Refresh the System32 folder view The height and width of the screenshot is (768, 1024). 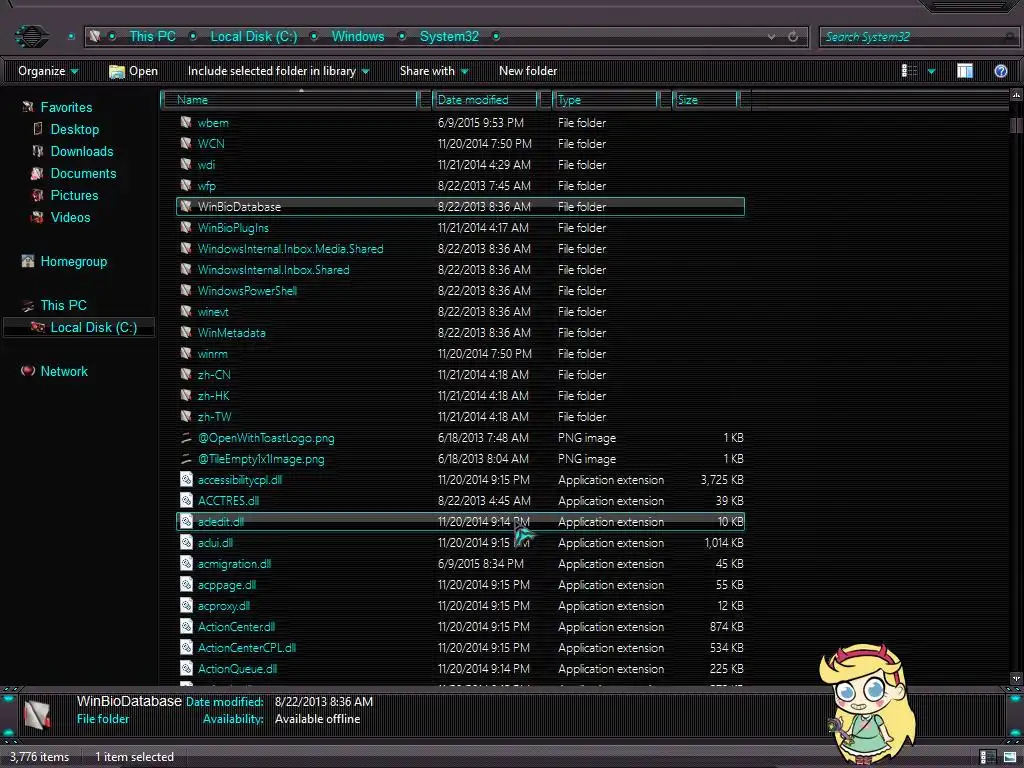(793, 37)
